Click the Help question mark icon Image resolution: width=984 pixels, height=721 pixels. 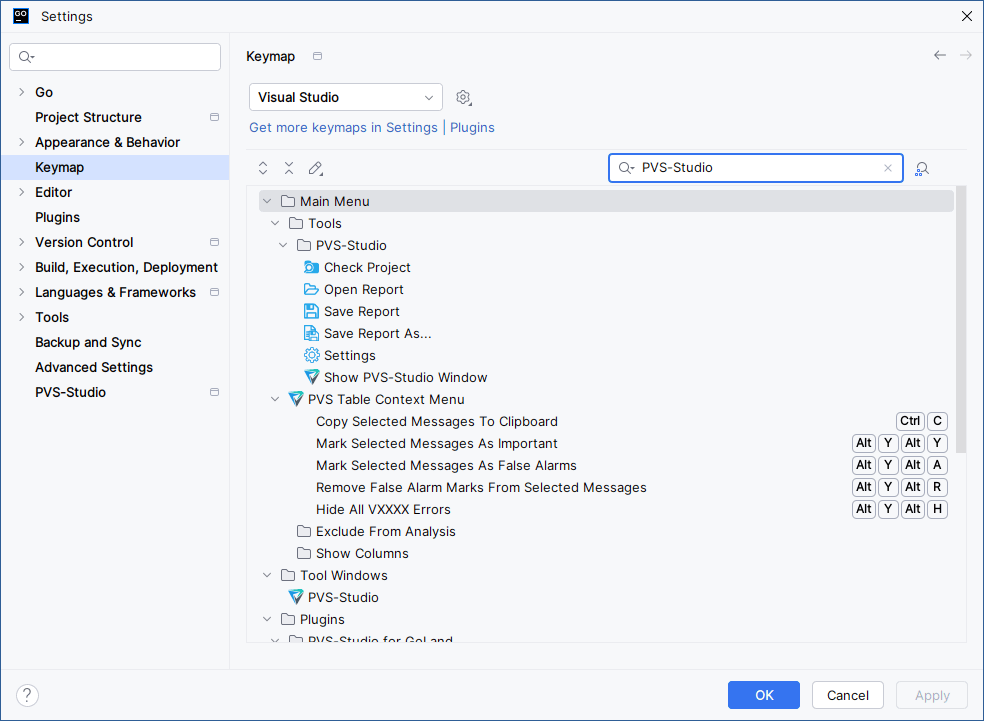(28, 695)
